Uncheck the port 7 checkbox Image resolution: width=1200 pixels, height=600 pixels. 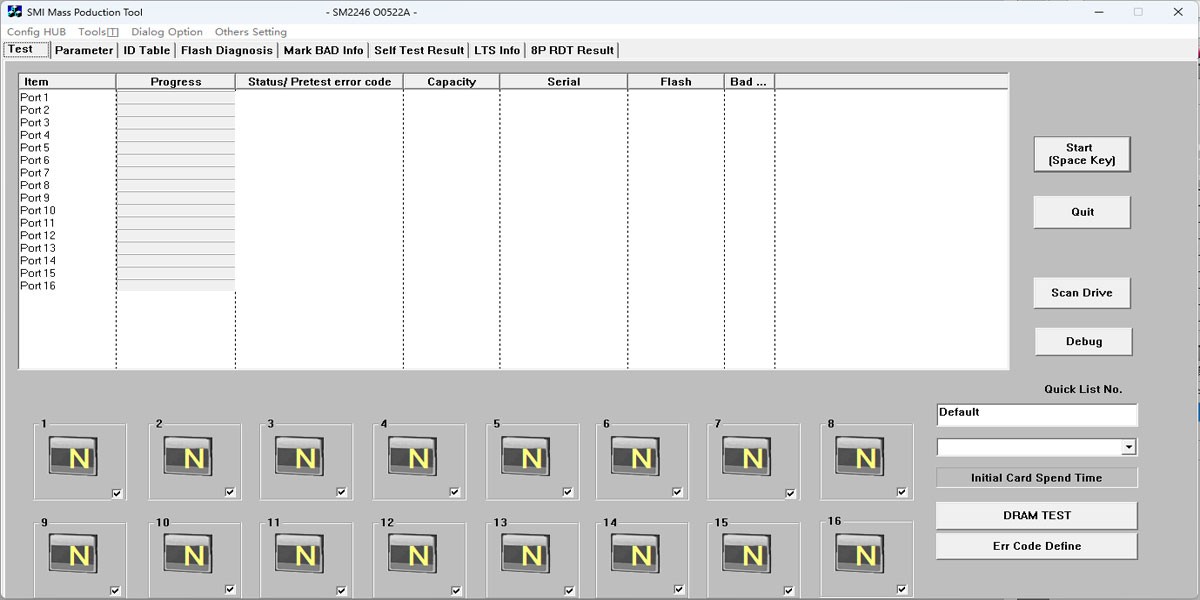pyautogui.click(x=790, y=493)
